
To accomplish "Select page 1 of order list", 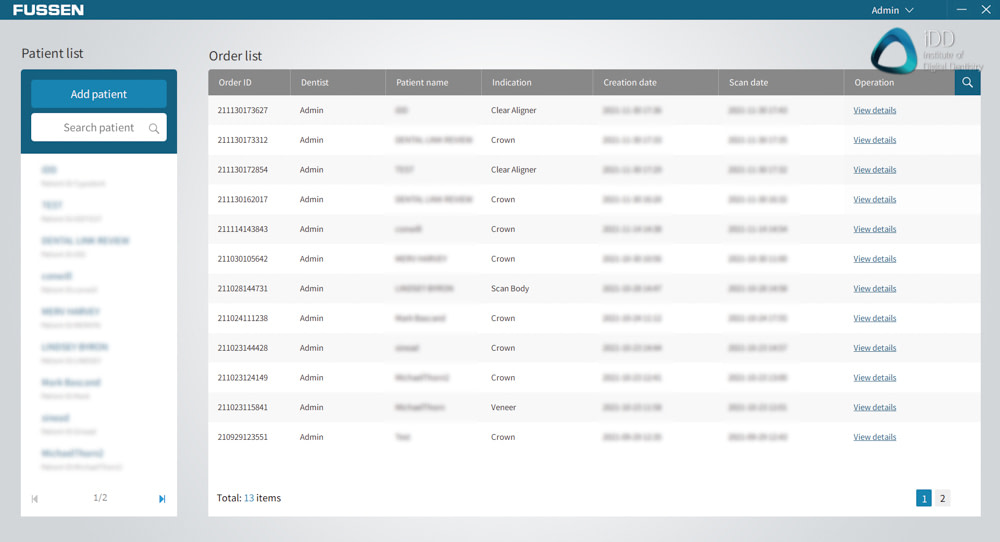I will click(x=923, y=498).
